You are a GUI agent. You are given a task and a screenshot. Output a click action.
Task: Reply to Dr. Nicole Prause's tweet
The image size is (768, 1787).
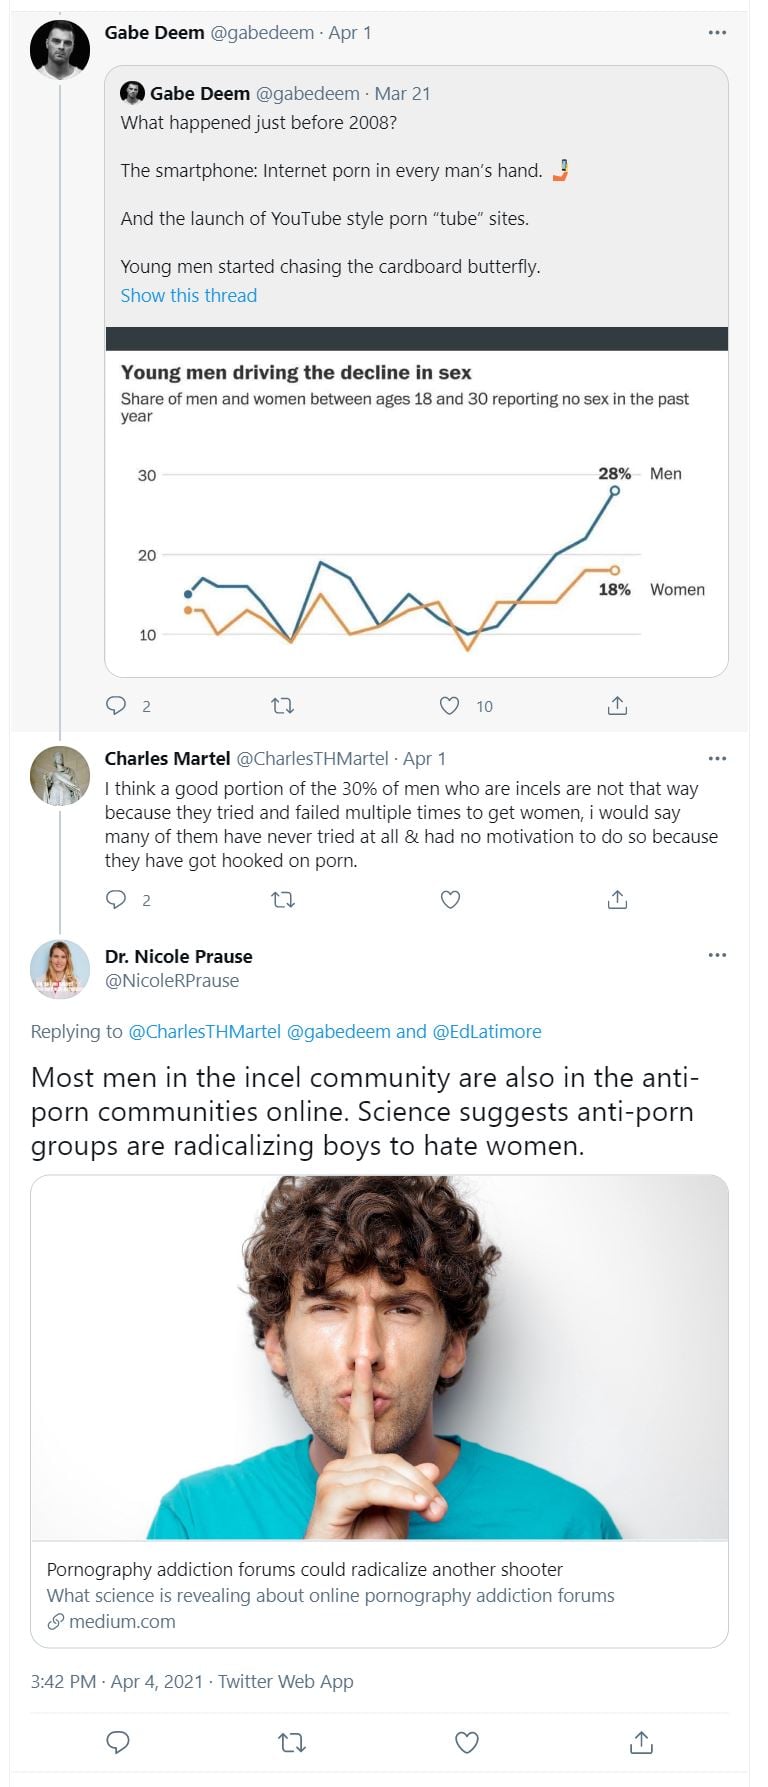(x=118, y=1743)
